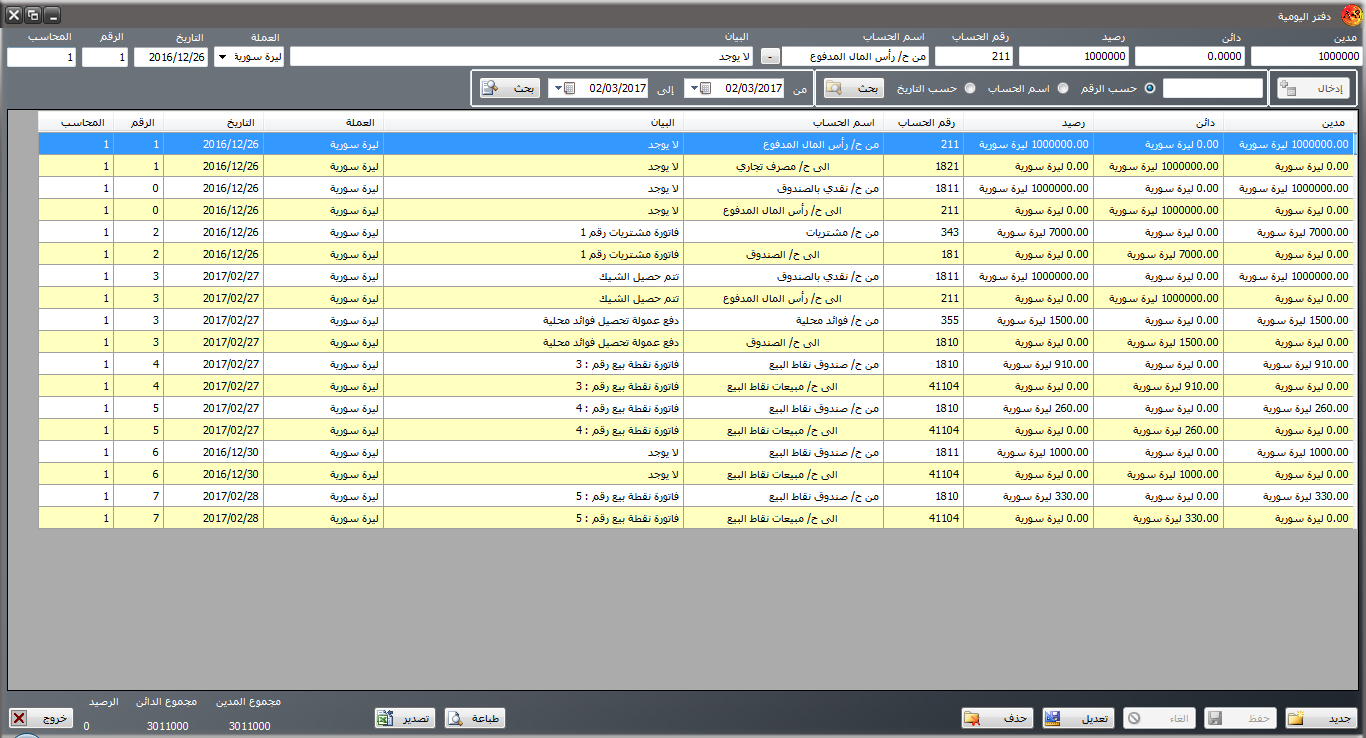Click the search text field near إدخال
This screenshot has height=738, width=1366.
pos(1213,88)
